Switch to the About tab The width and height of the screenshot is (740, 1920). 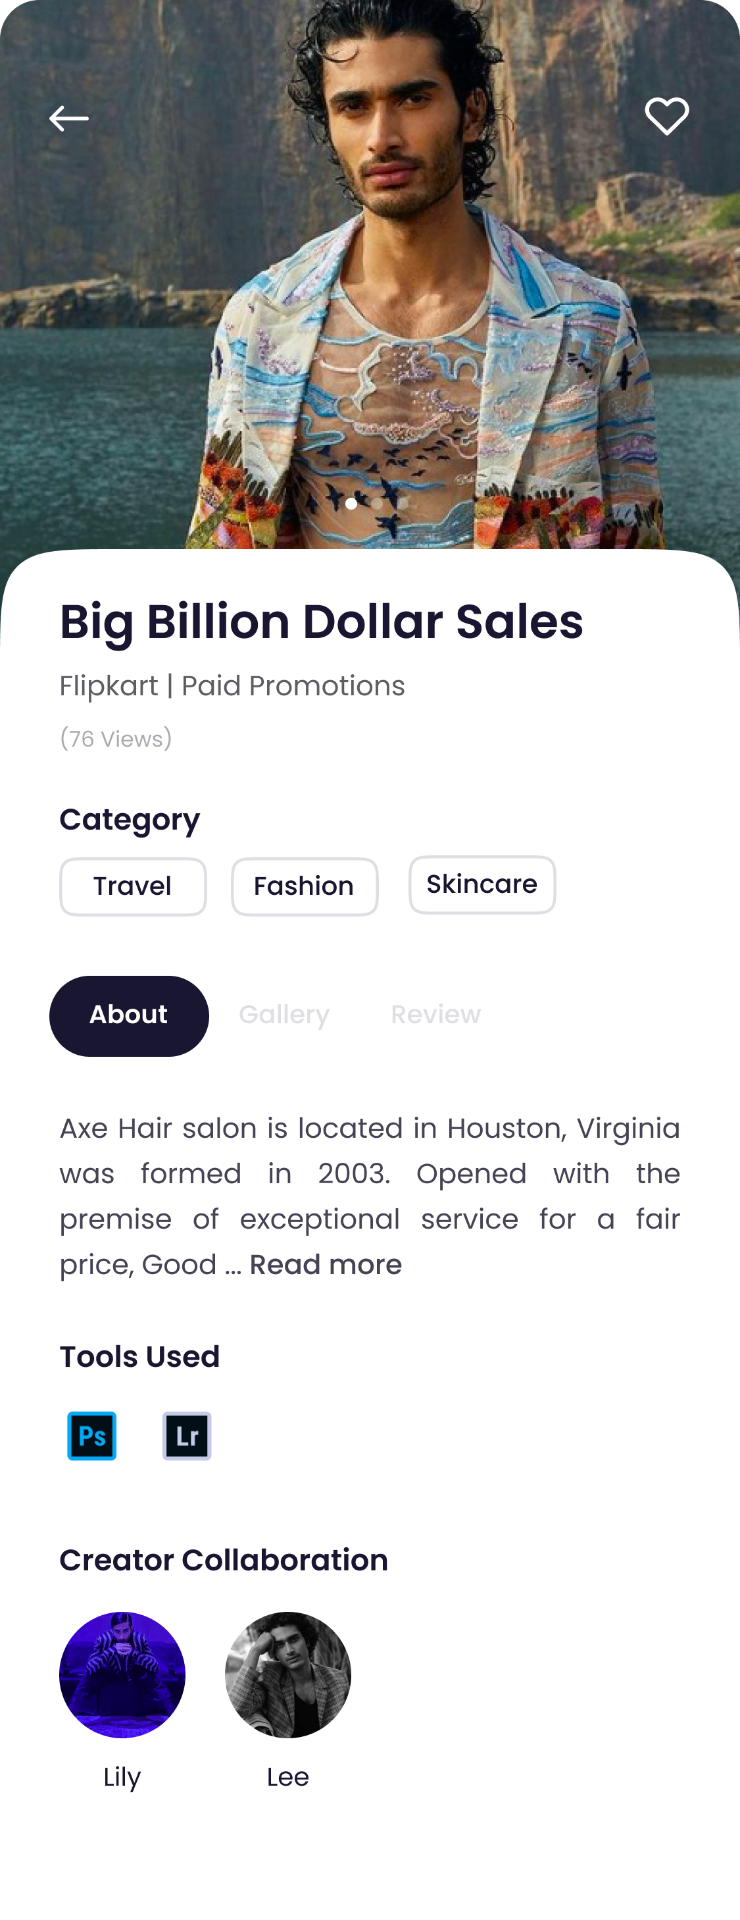(129, 1016)
